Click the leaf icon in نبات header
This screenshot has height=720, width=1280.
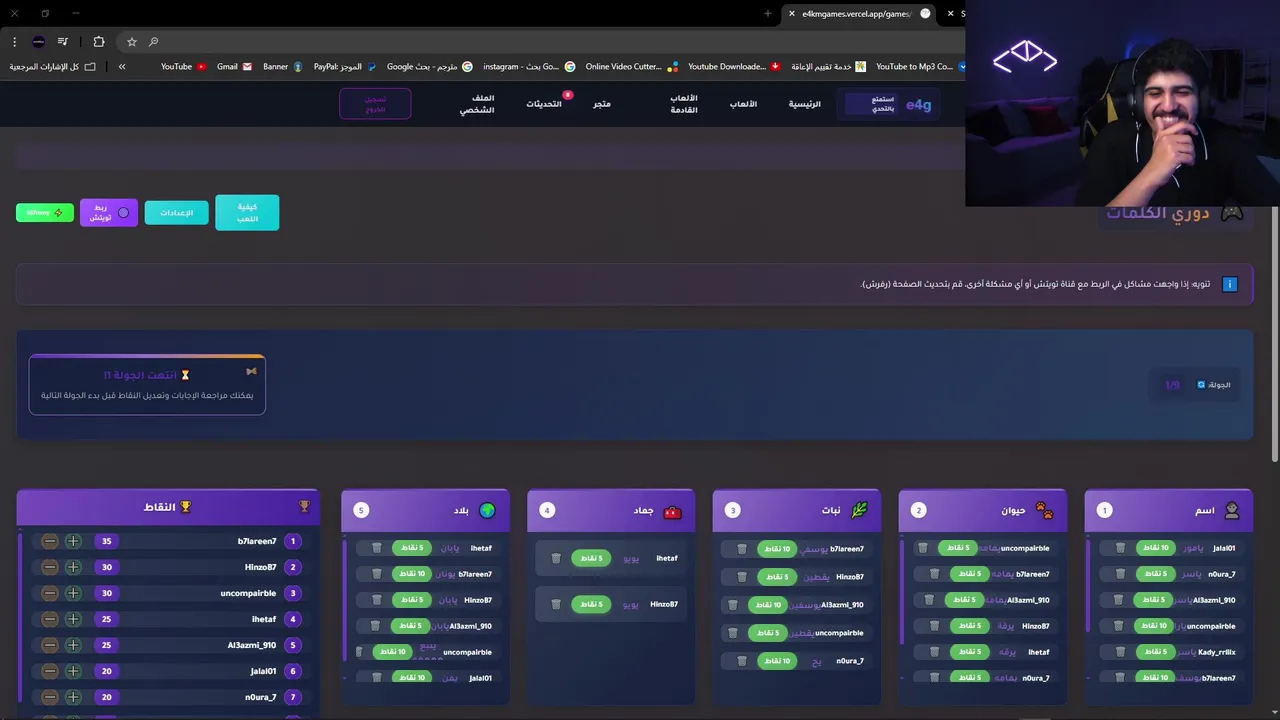pos(859,510)
